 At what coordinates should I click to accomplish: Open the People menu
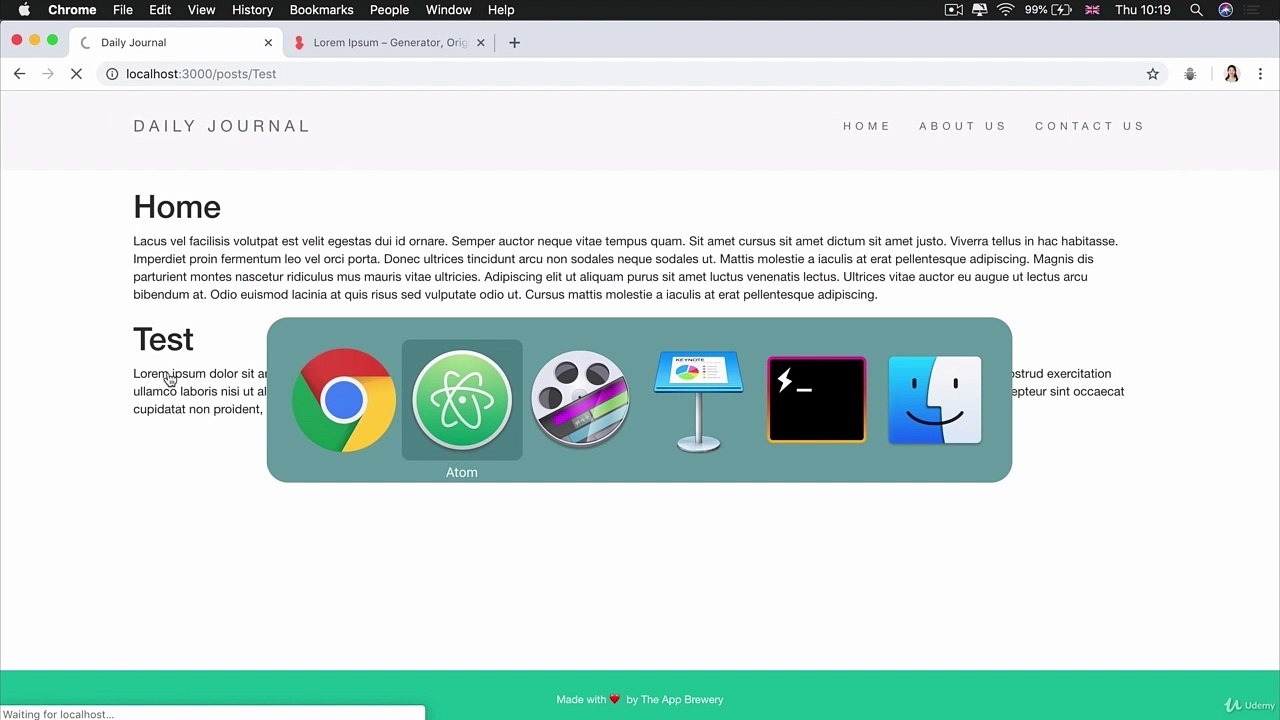[389, 10]
